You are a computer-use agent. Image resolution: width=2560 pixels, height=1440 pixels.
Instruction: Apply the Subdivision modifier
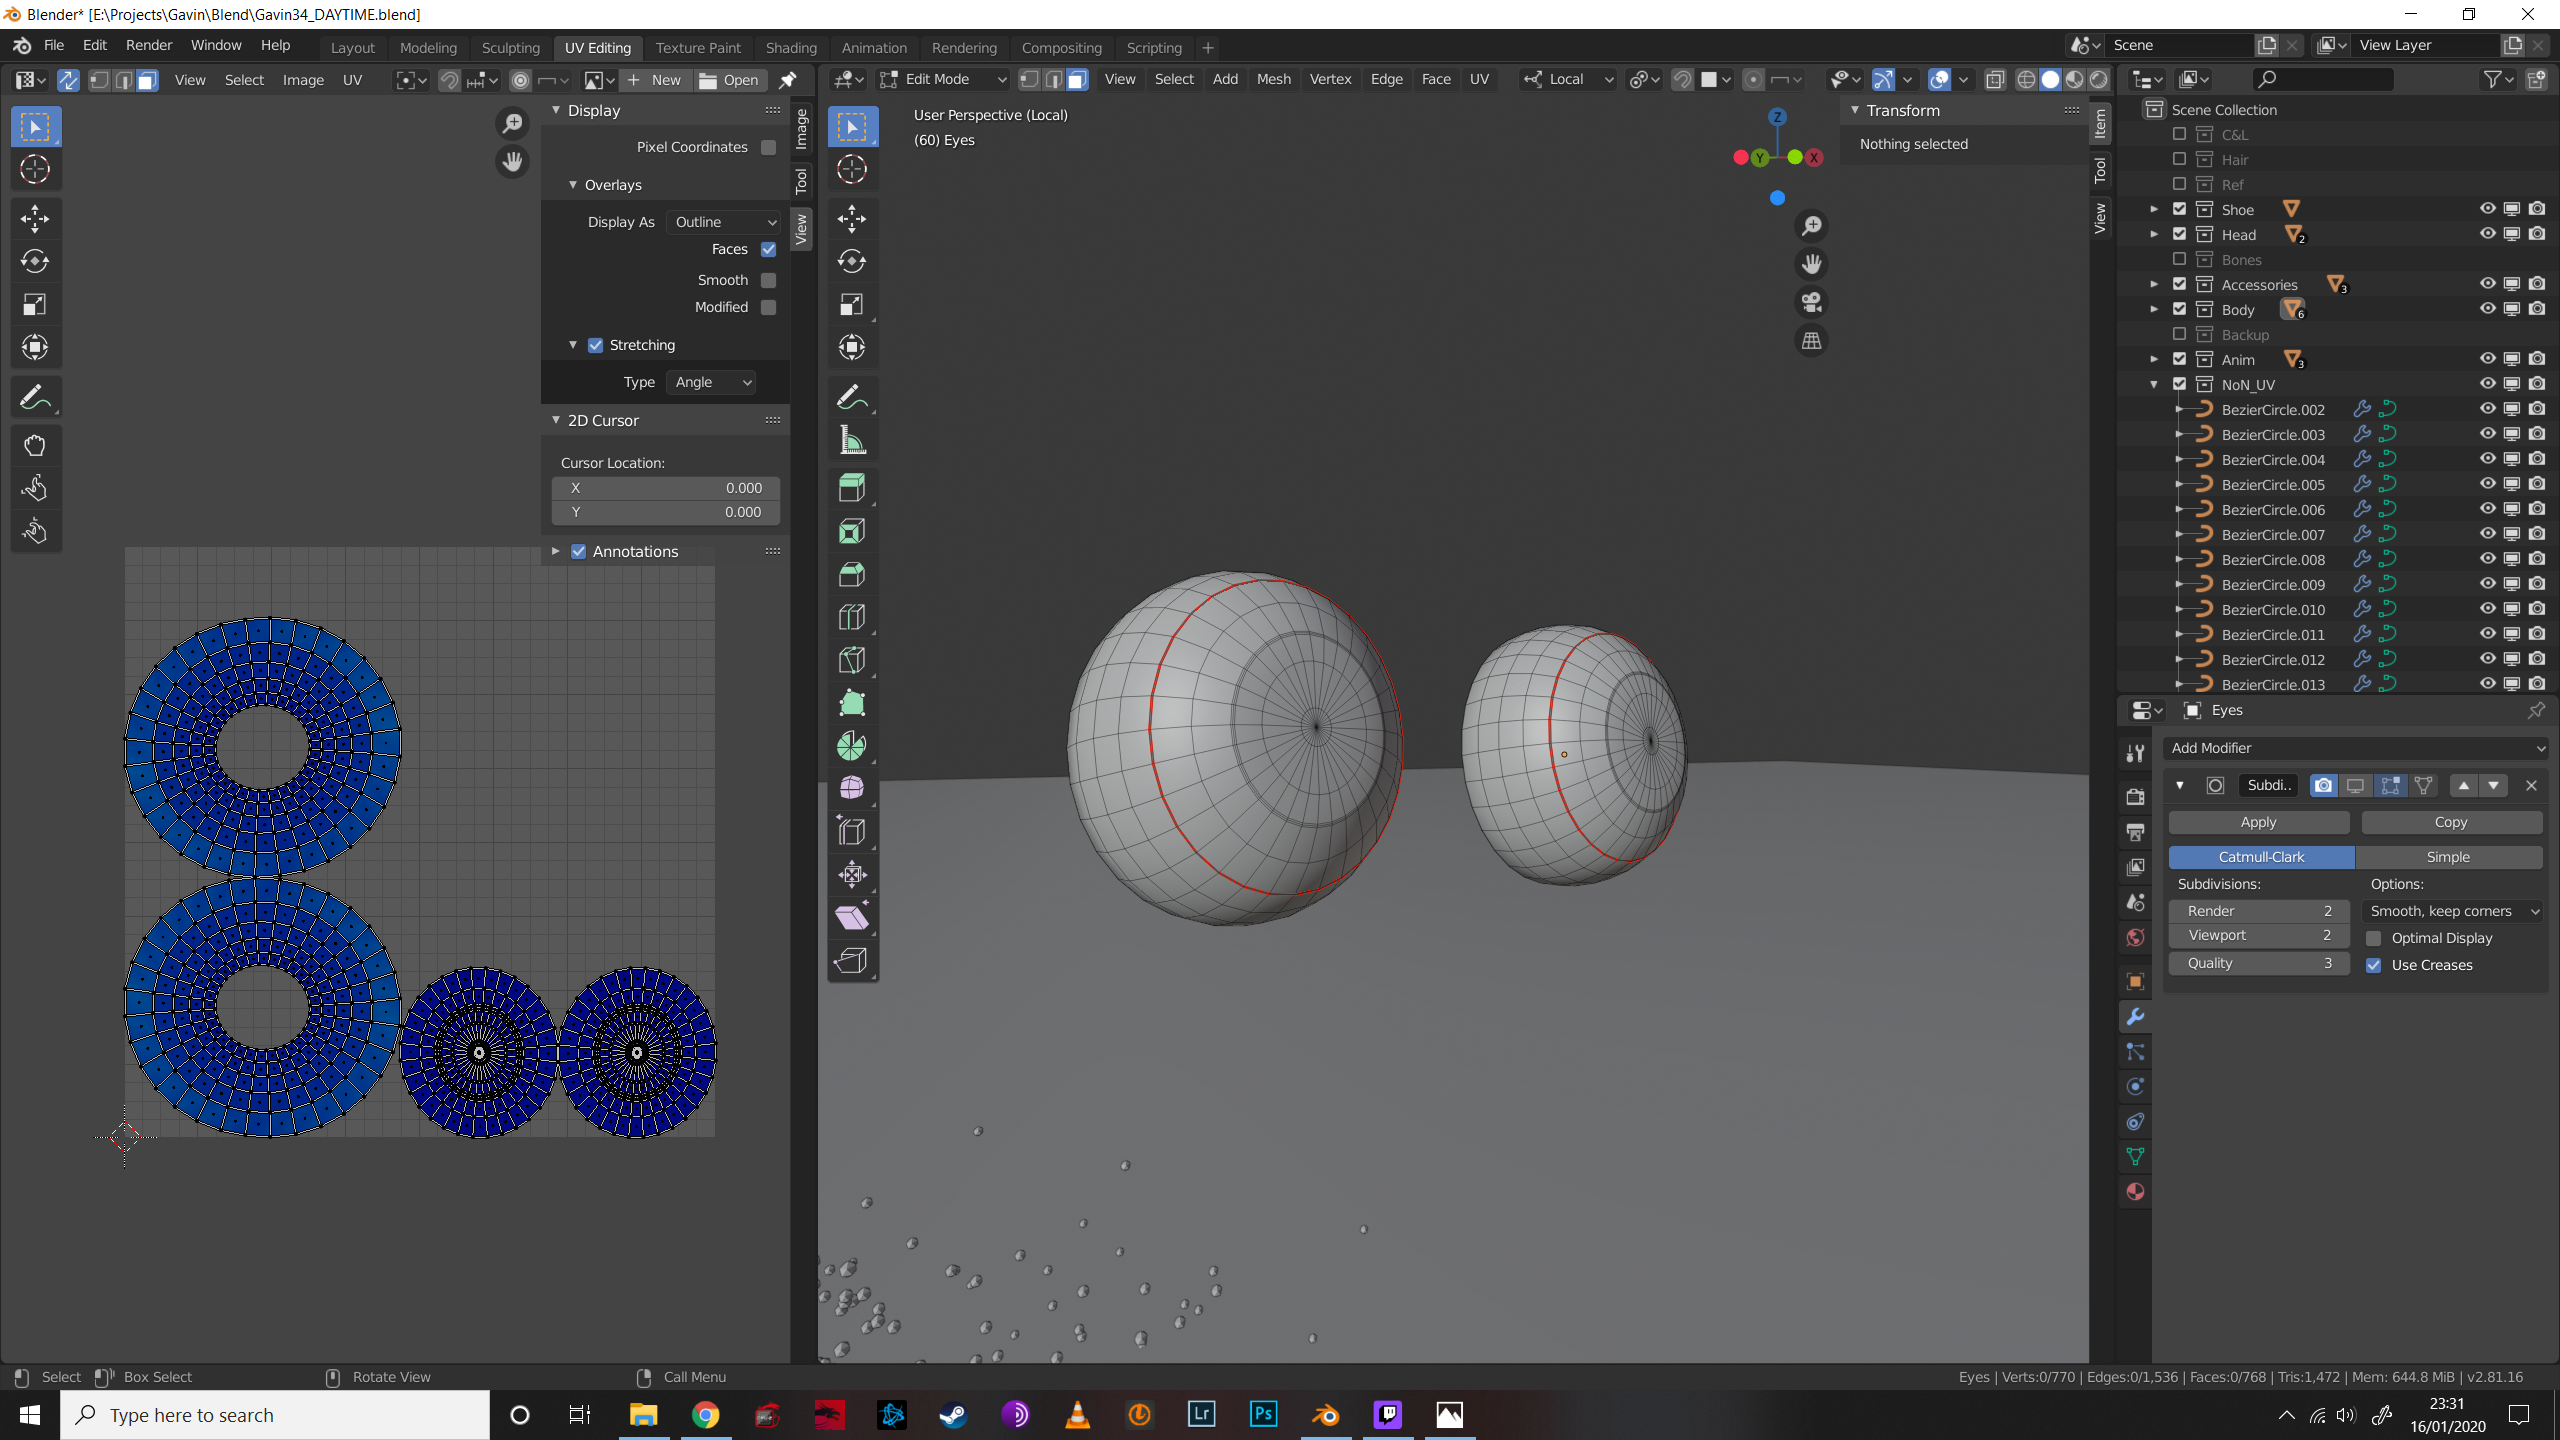coord(2258,822)
